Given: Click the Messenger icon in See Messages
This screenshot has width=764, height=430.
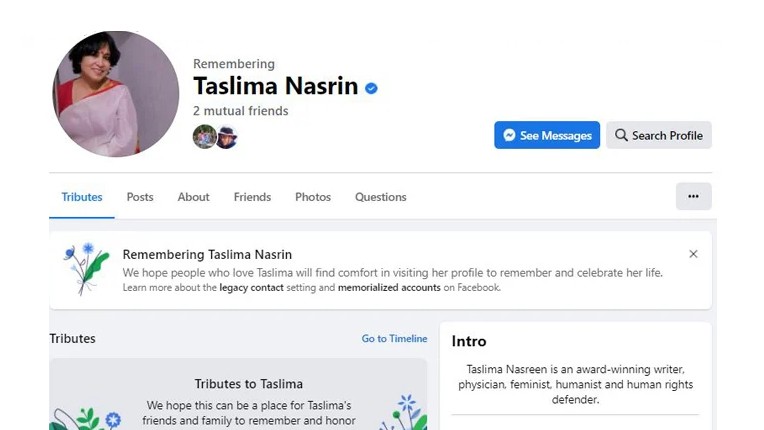Looking at the screenshot, I should point(509,136).
